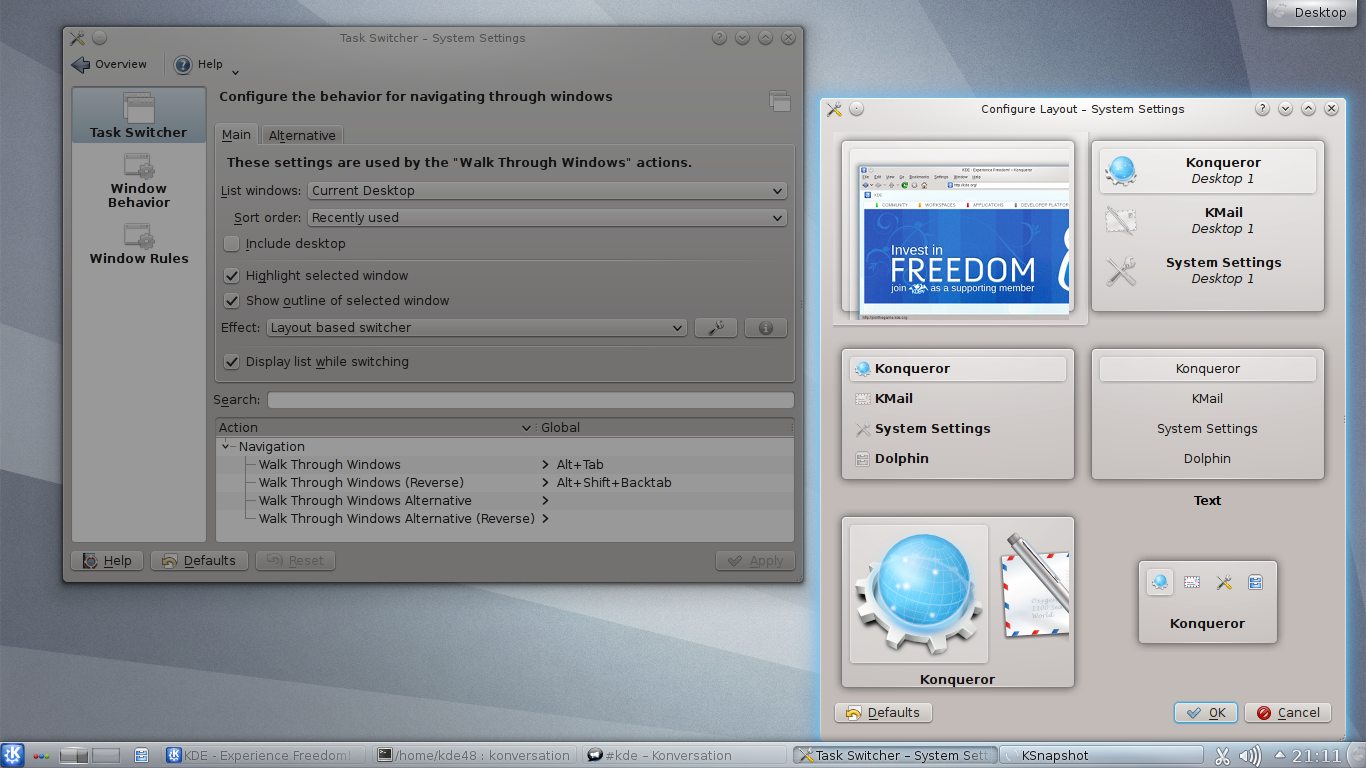Click the Apply button

(x=755, y=561)
